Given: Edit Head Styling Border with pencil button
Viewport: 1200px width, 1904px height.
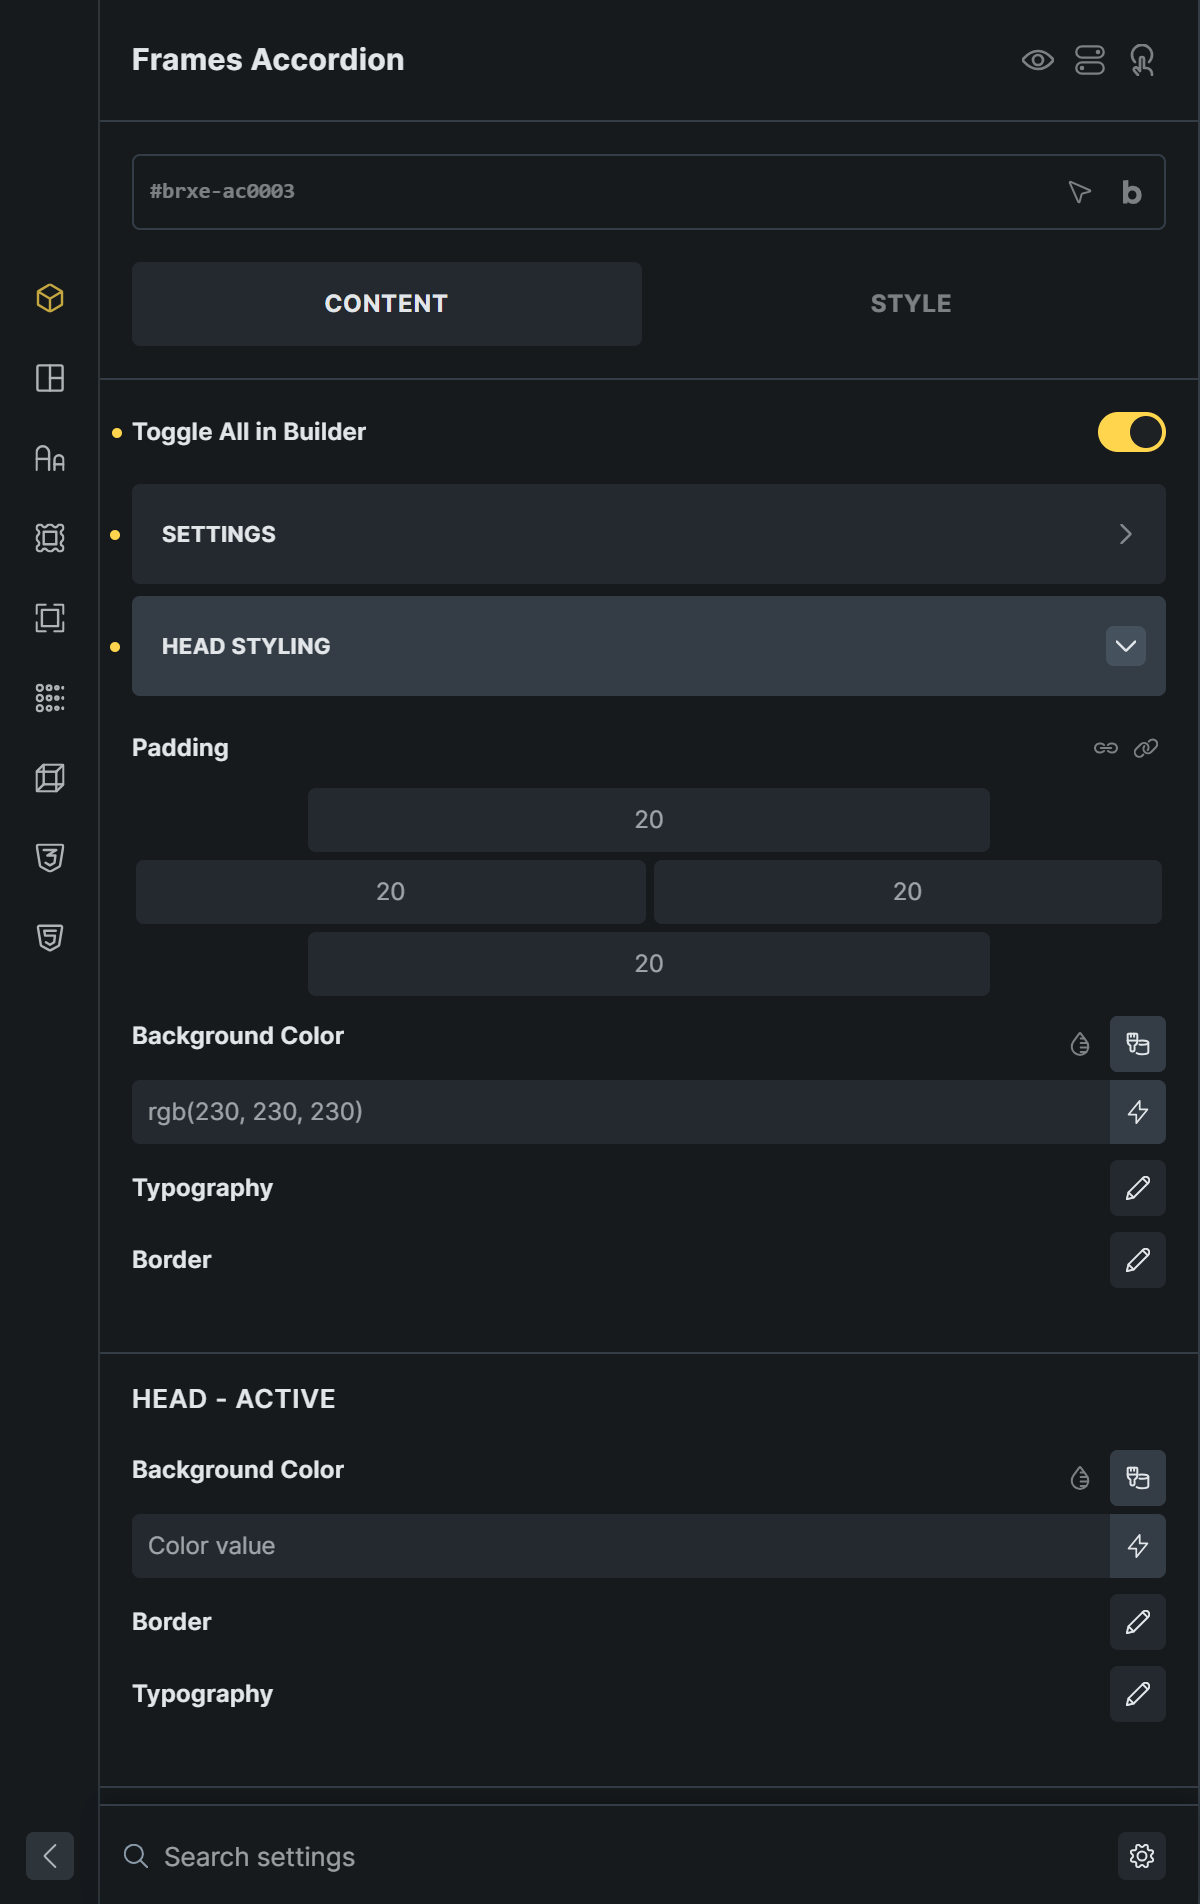Looking at the screenshot, I should point(1138,1260).
